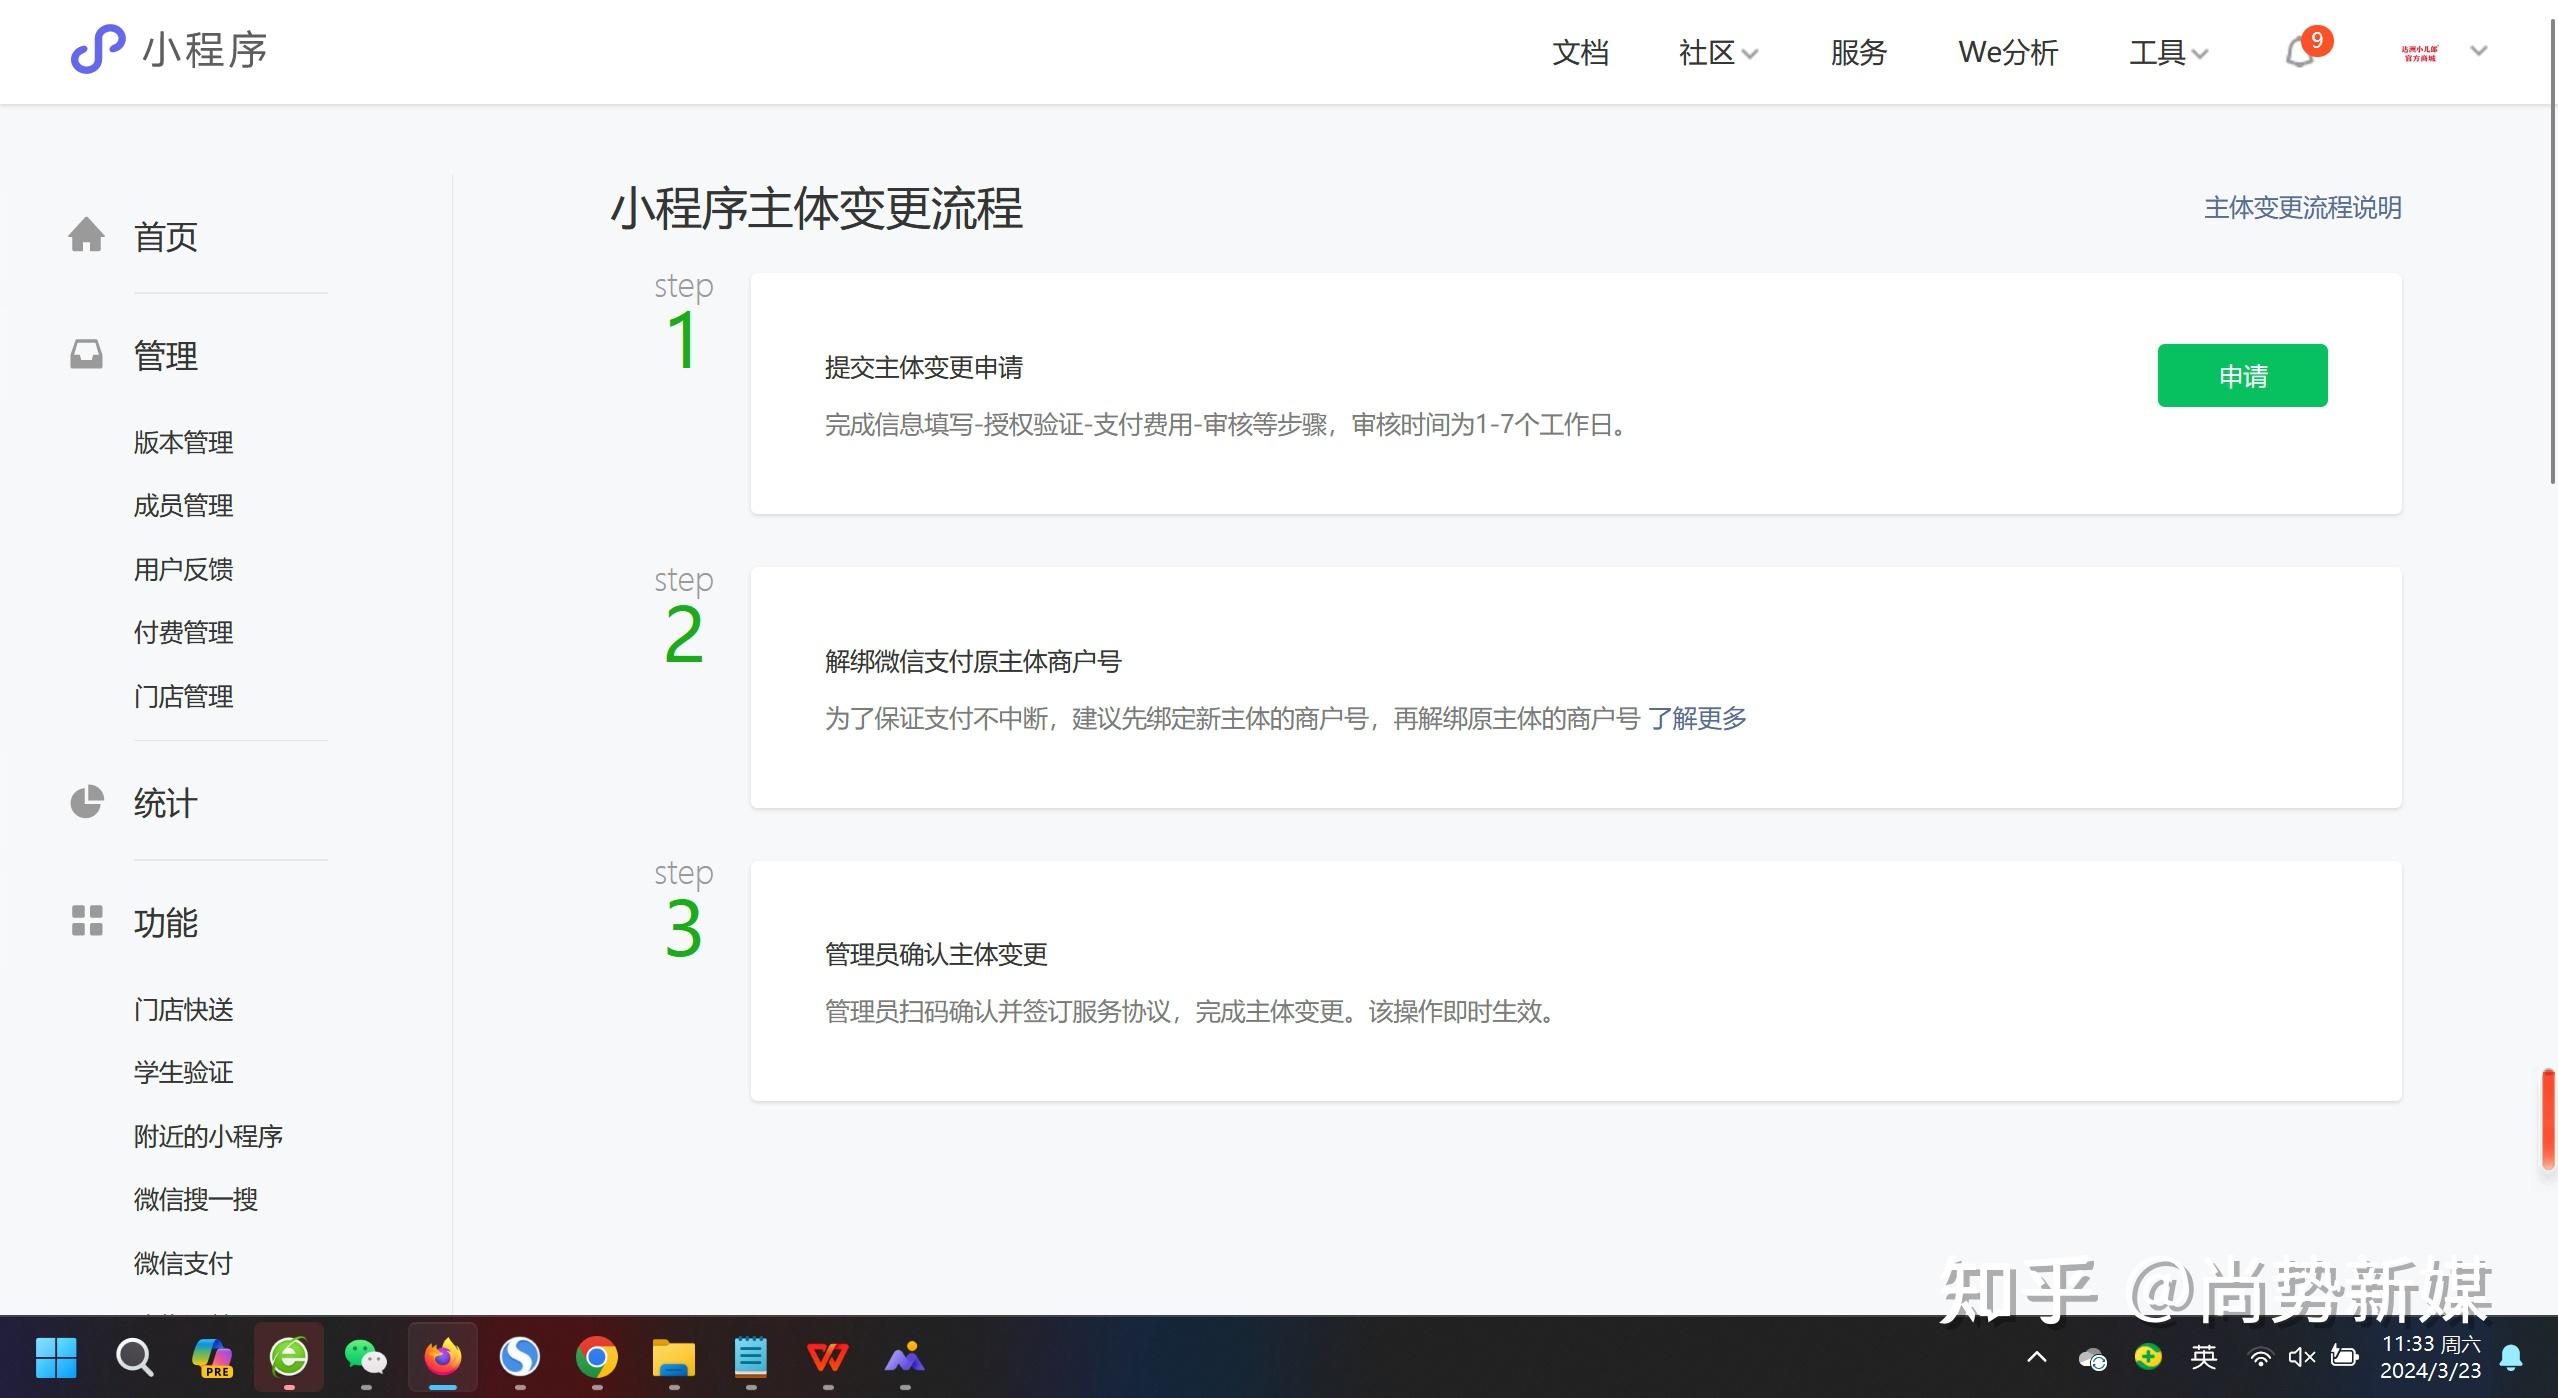Click the 统计 pie chart icon
2558x1398 pixels.
coord(87,802)
